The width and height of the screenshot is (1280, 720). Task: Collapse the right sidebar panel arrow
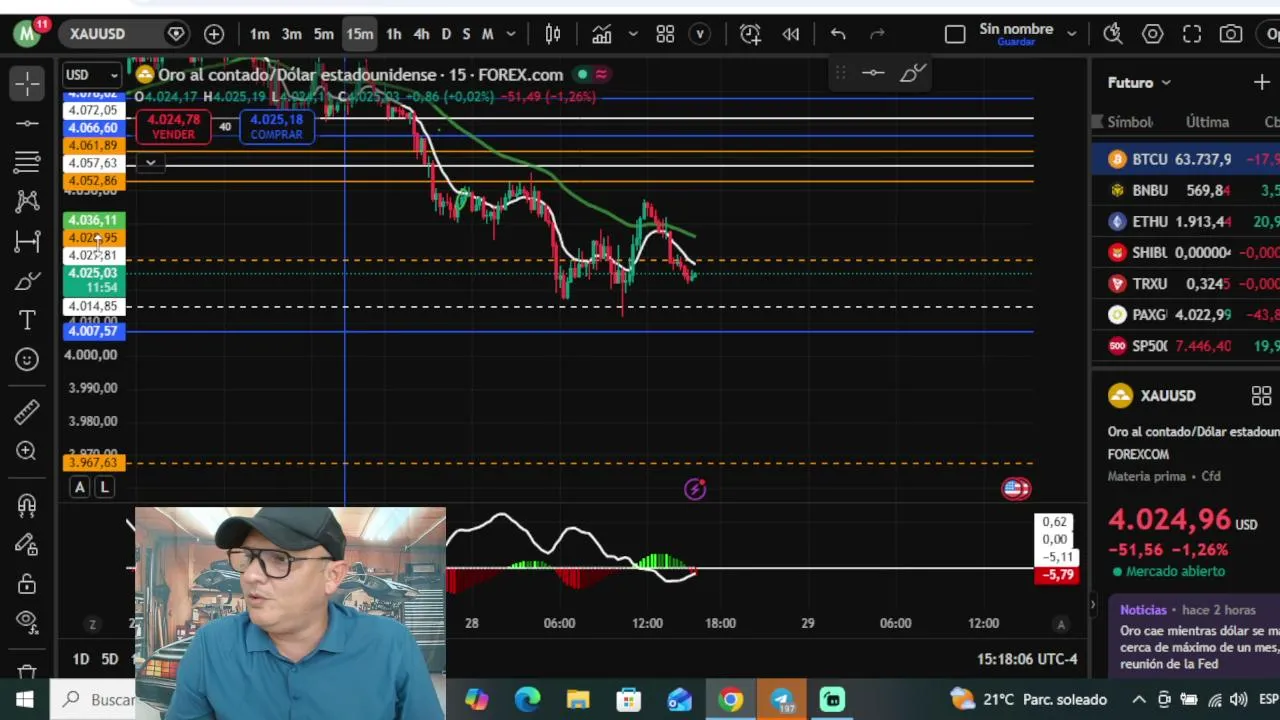[1092, 604]
